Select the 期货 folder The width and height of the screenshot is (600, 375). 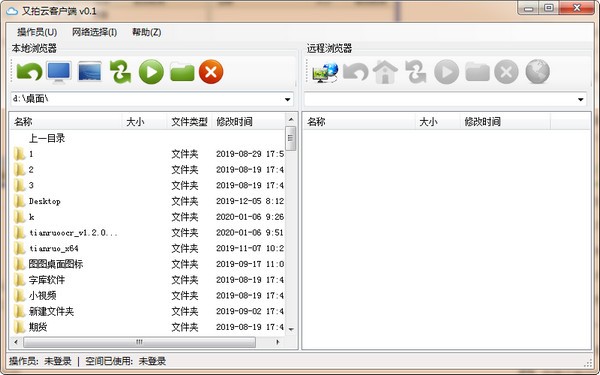[x=38, y=327]
